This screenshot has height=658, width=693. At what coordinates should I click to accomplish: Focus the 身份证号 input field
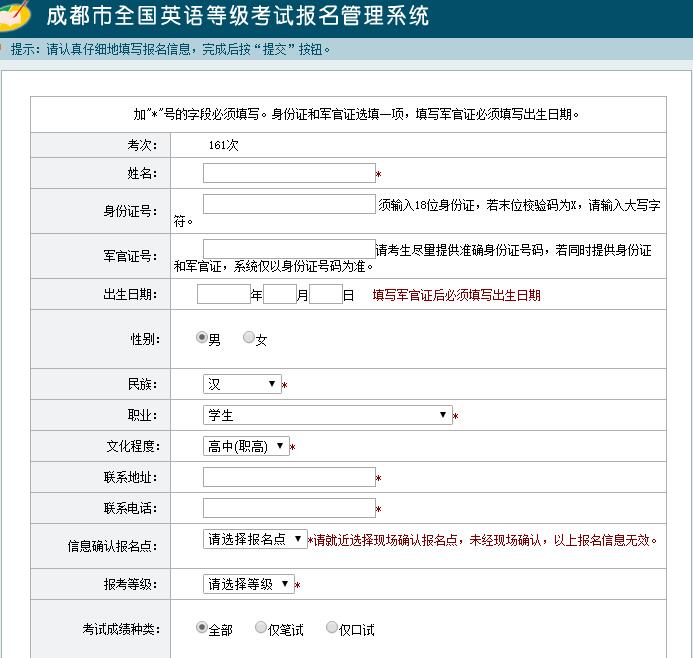[x=289, y=204]
